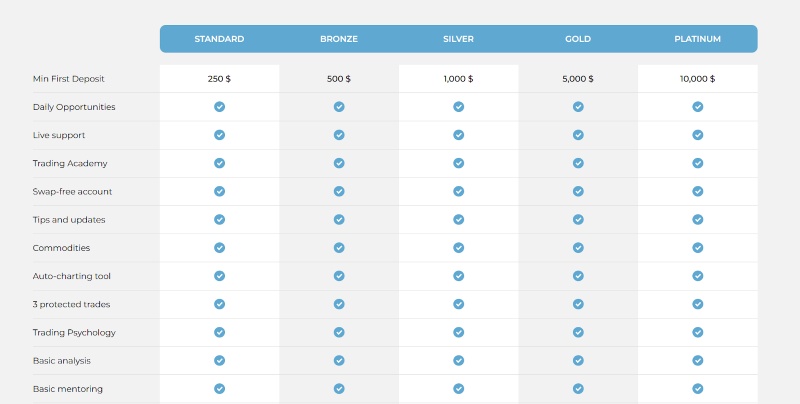
Task: Click the Silver column Auto-charting tool checkmark
Action: click(x=458, y=275)
